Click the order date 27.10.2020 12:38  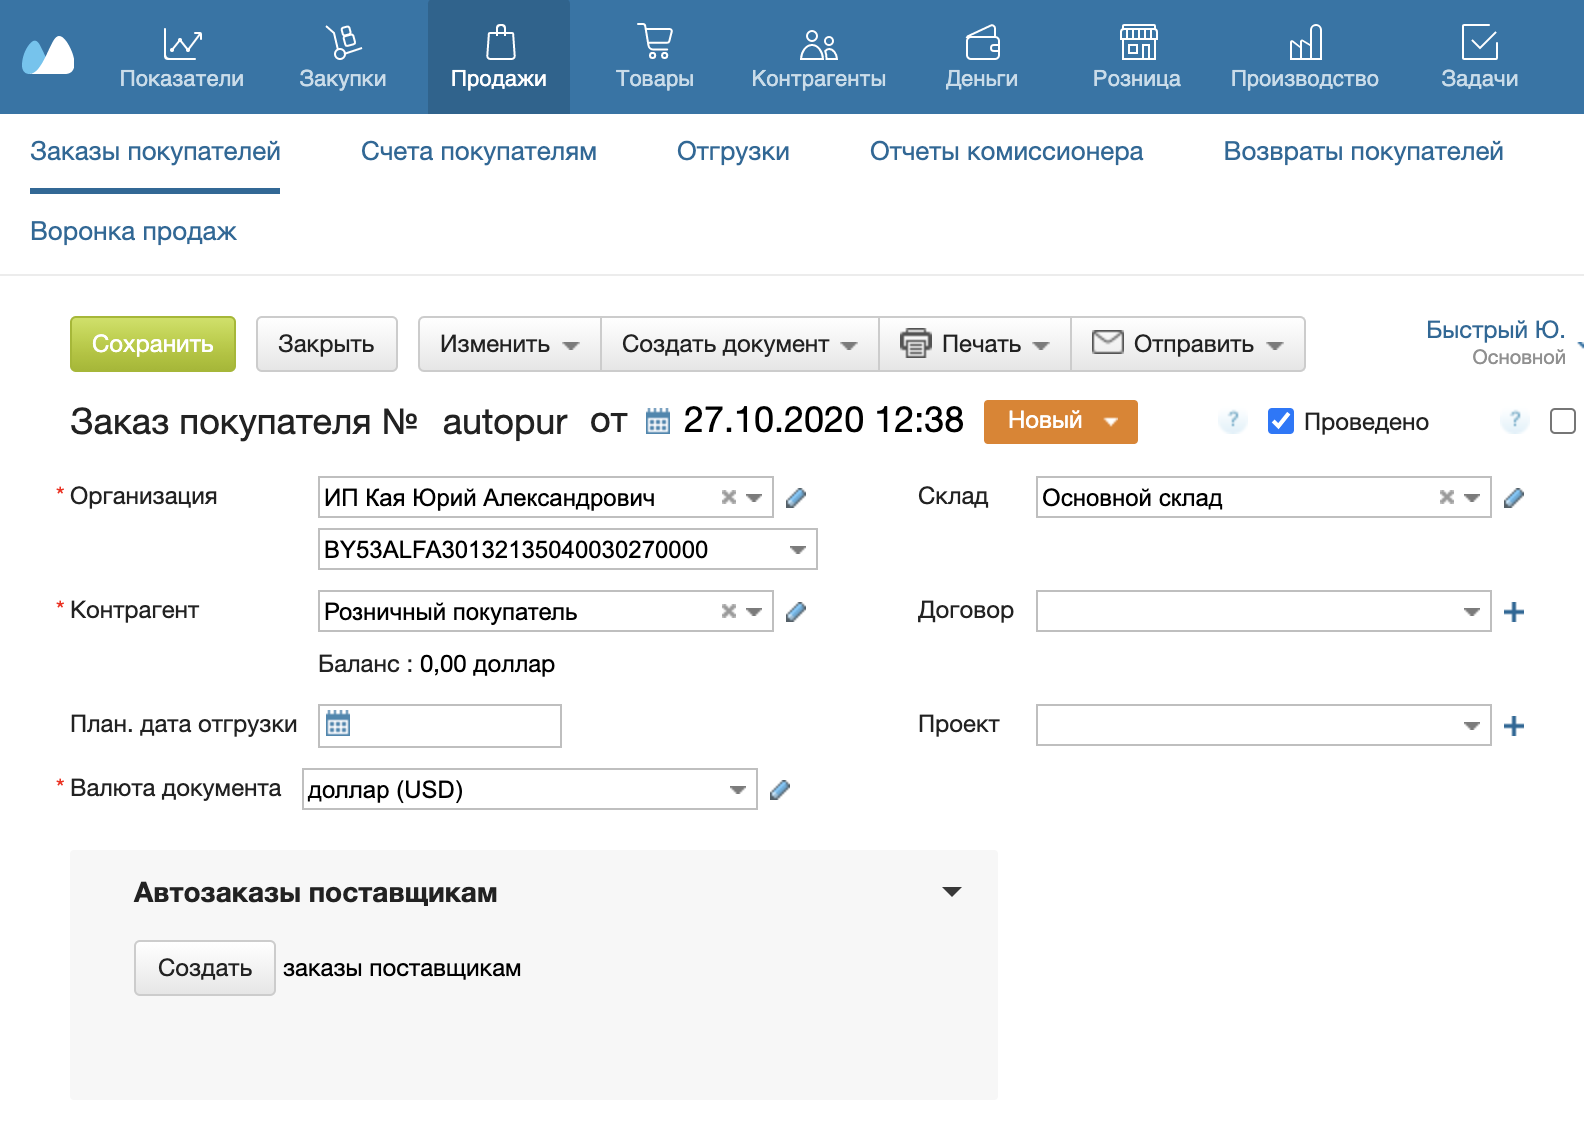coord(823,420)
